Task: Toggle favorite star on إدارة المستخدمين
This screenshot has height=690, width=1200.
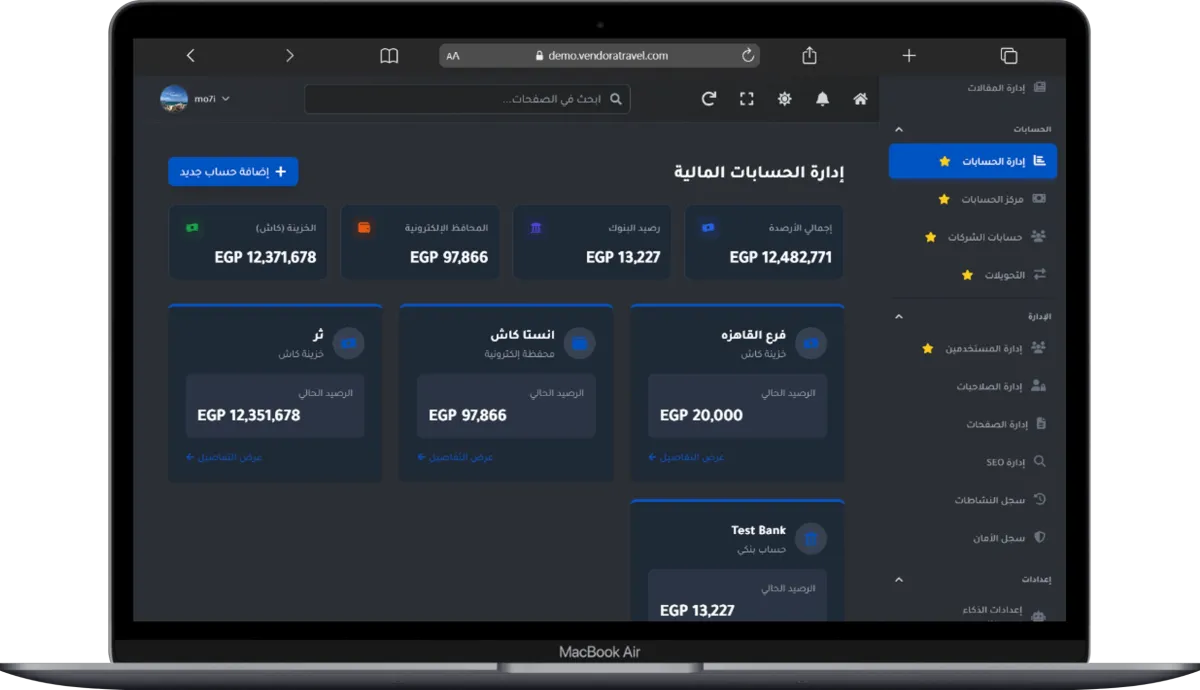Action: [x=927, y=348]
